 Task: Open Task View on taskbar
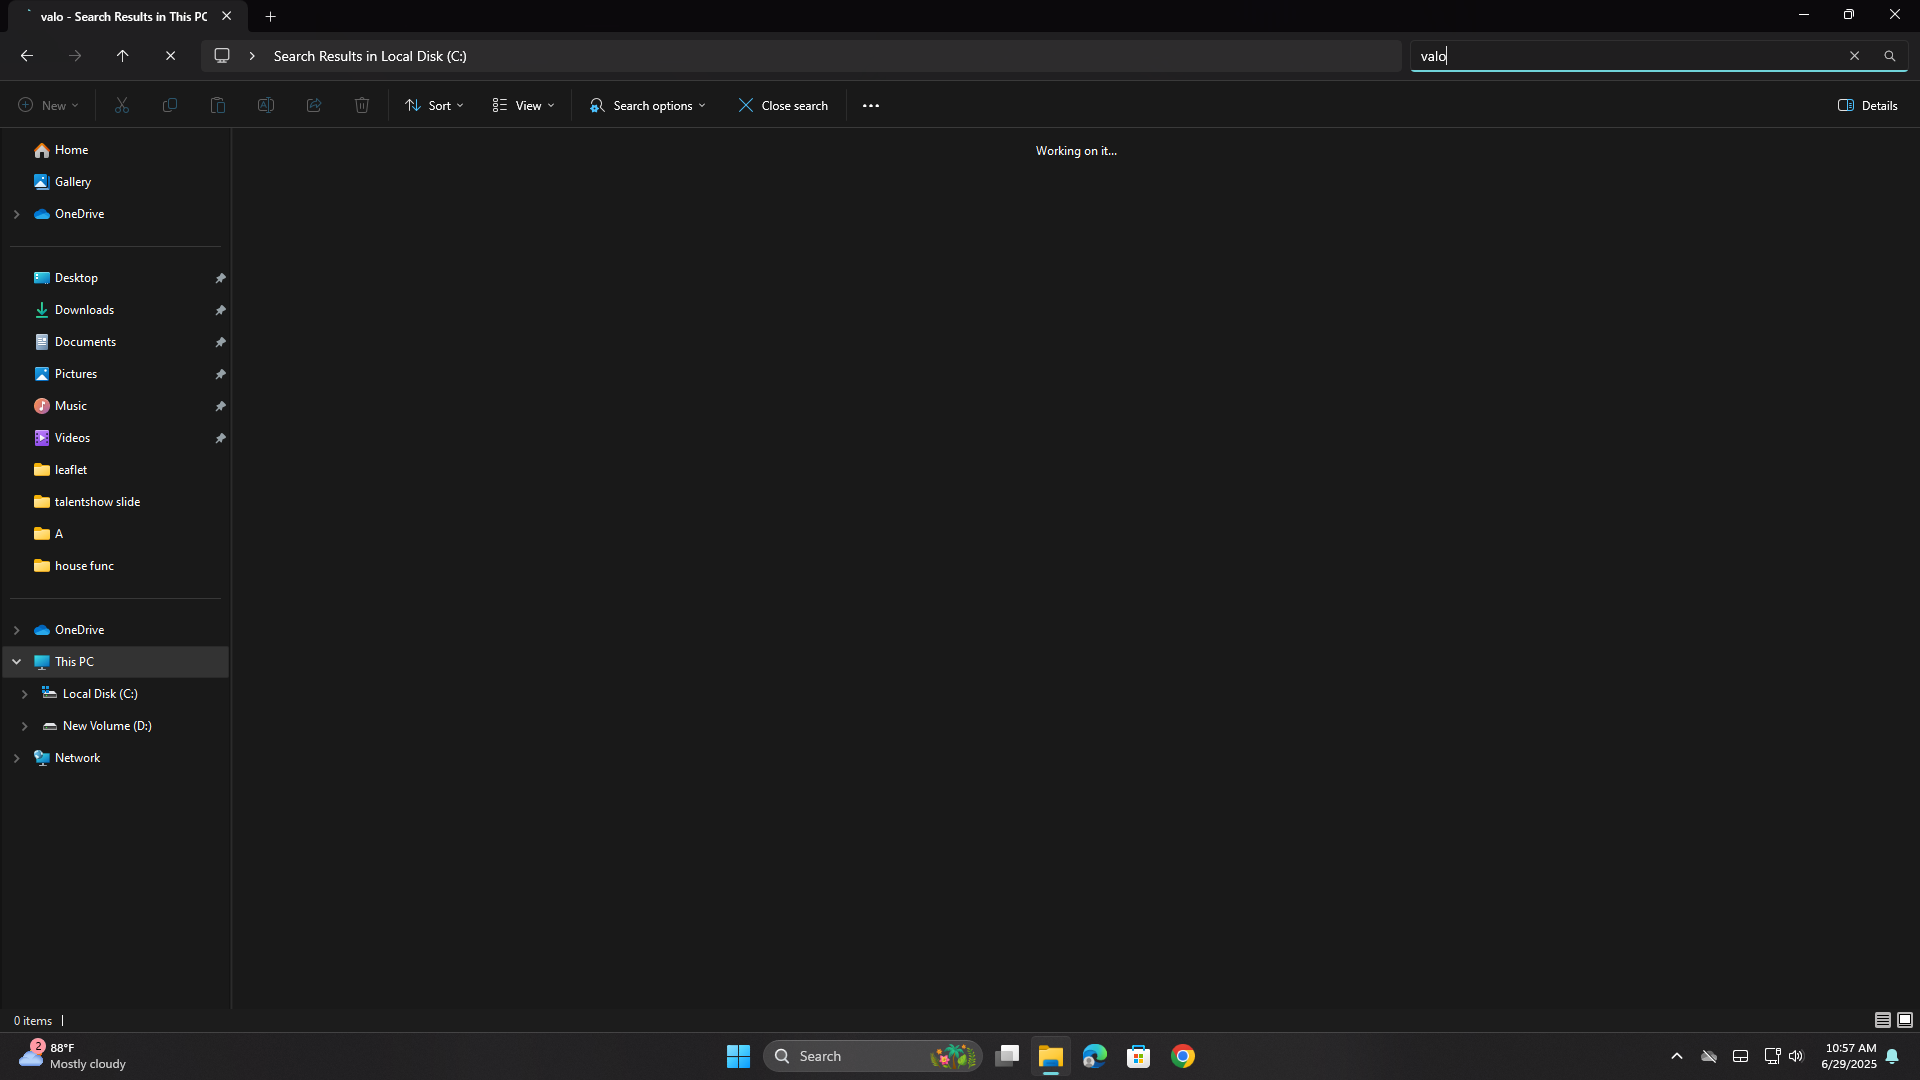pyautogui.click(x=1007, y=1056)
